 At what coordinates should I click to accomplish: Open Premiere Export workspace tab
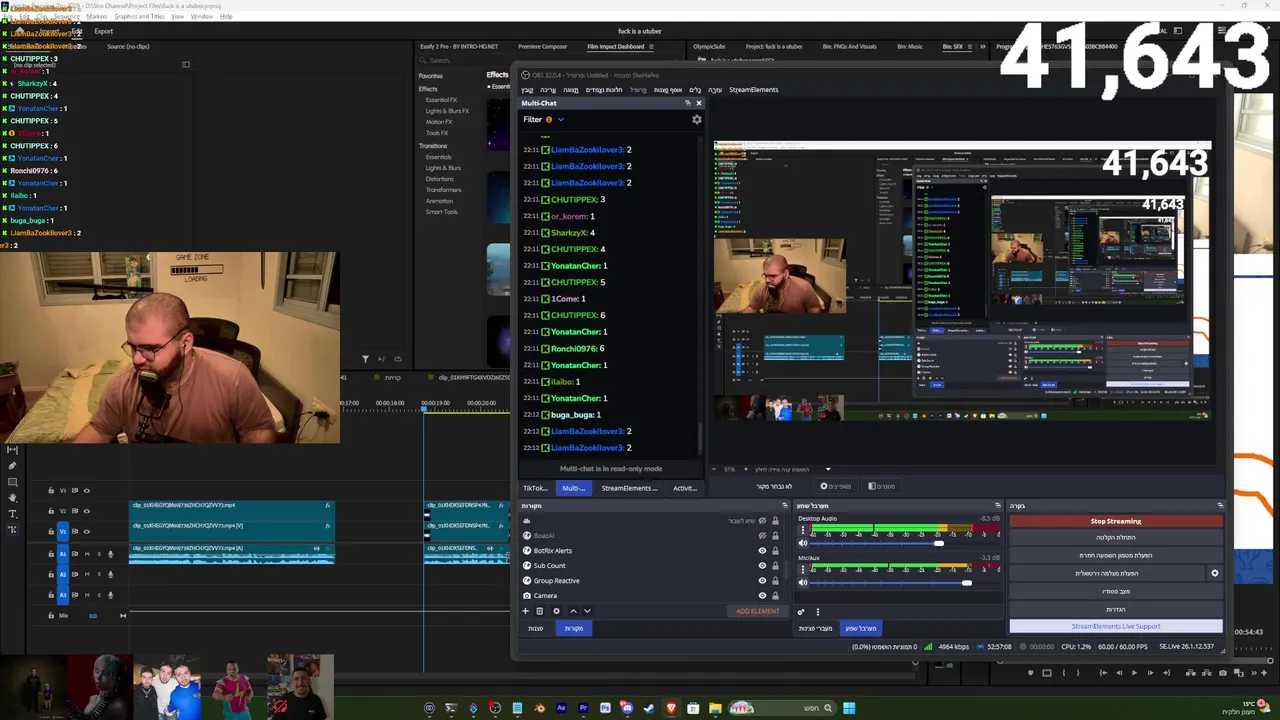coord(103,31)
